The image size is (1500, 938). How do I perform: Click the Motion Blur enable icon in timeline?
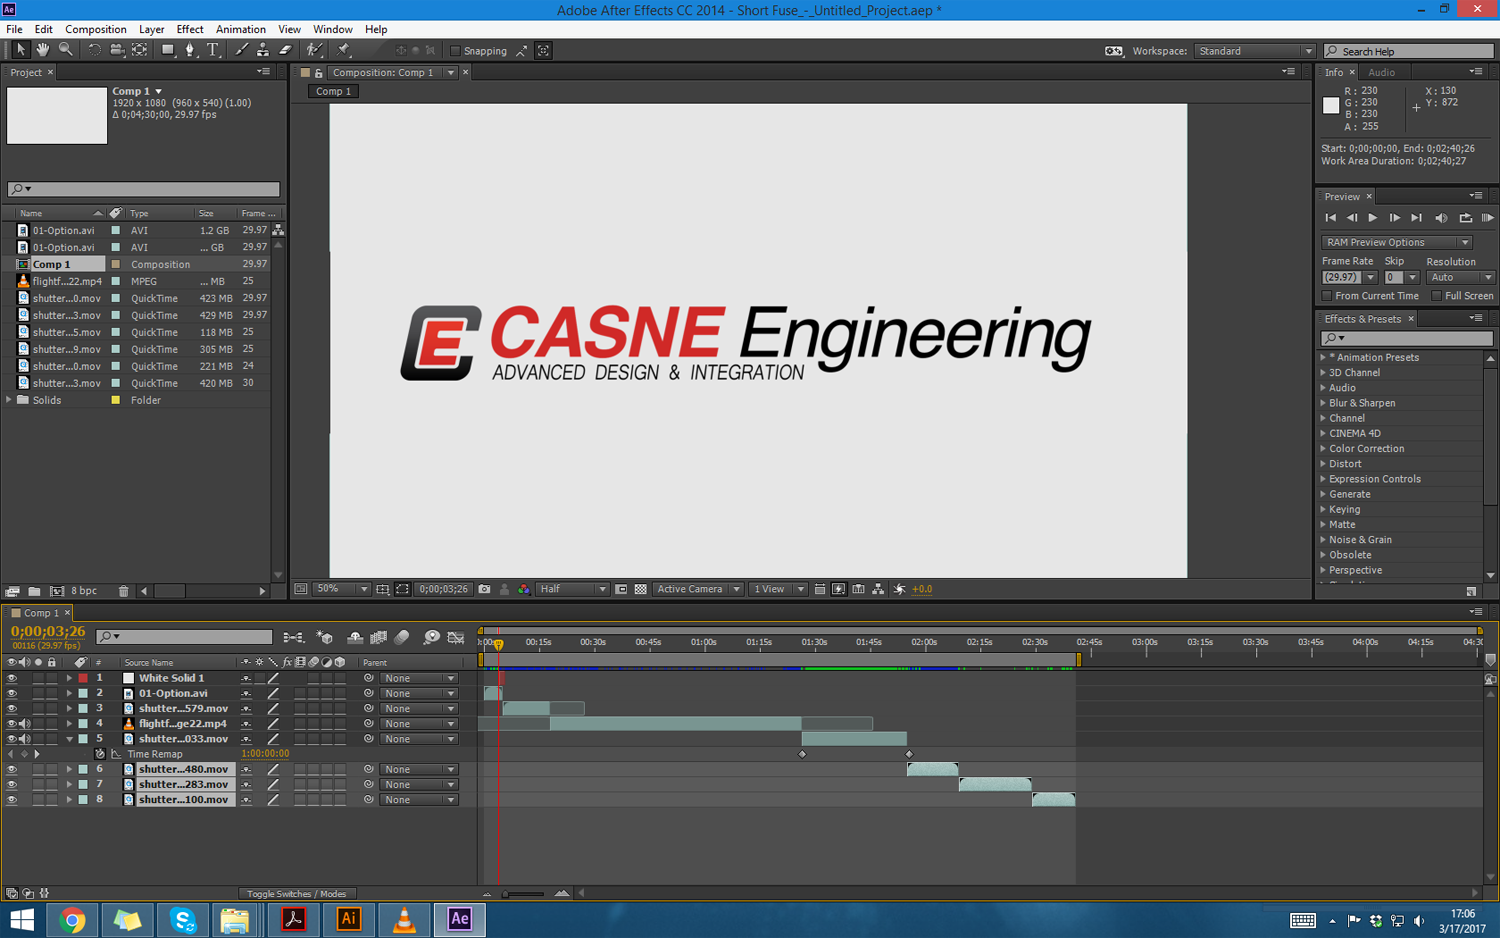[x=402, y=637]
